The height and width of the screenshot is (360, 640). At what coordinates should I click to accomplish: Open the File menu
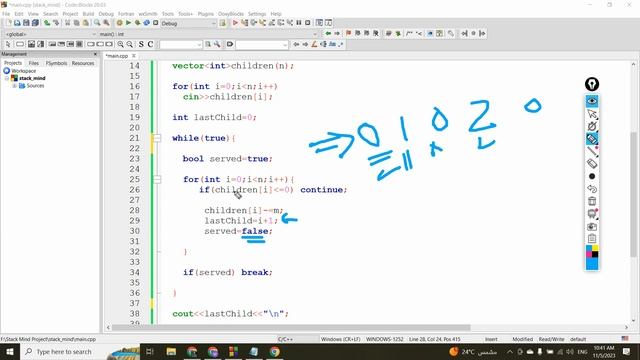[x=6, y=14]
